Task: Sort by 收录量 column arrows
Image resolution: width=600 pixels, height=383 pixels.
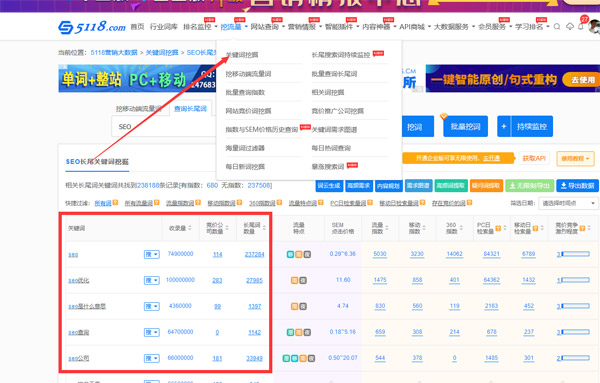Action: coord(190,228)
